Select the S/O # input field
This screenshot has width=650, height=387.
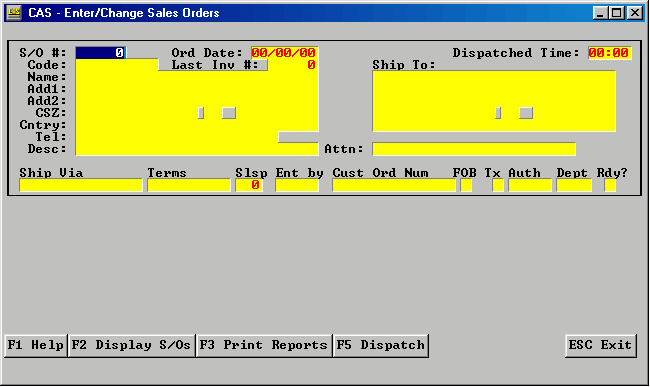coord(101,53)
